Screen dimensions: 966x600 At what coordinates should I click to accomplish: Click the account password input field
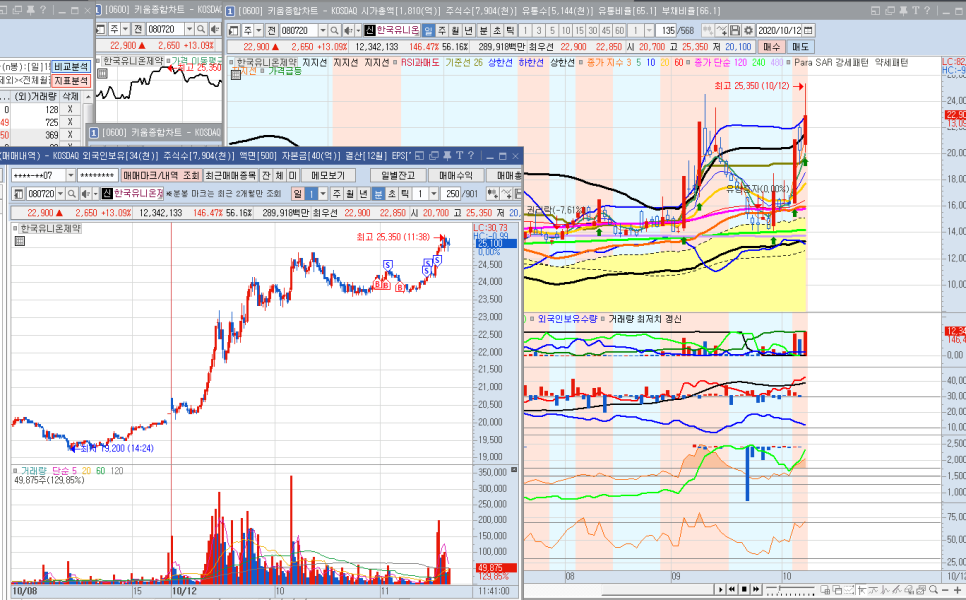tap(96, 175)
